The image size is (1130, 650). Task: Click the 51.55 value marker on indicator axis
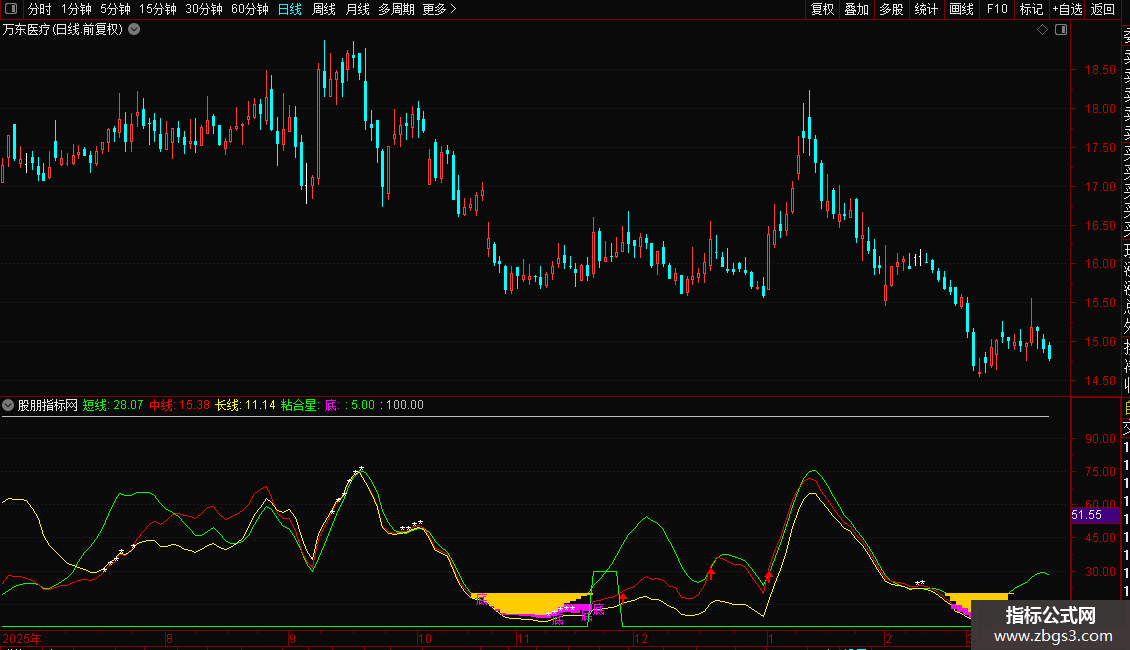1087,515
